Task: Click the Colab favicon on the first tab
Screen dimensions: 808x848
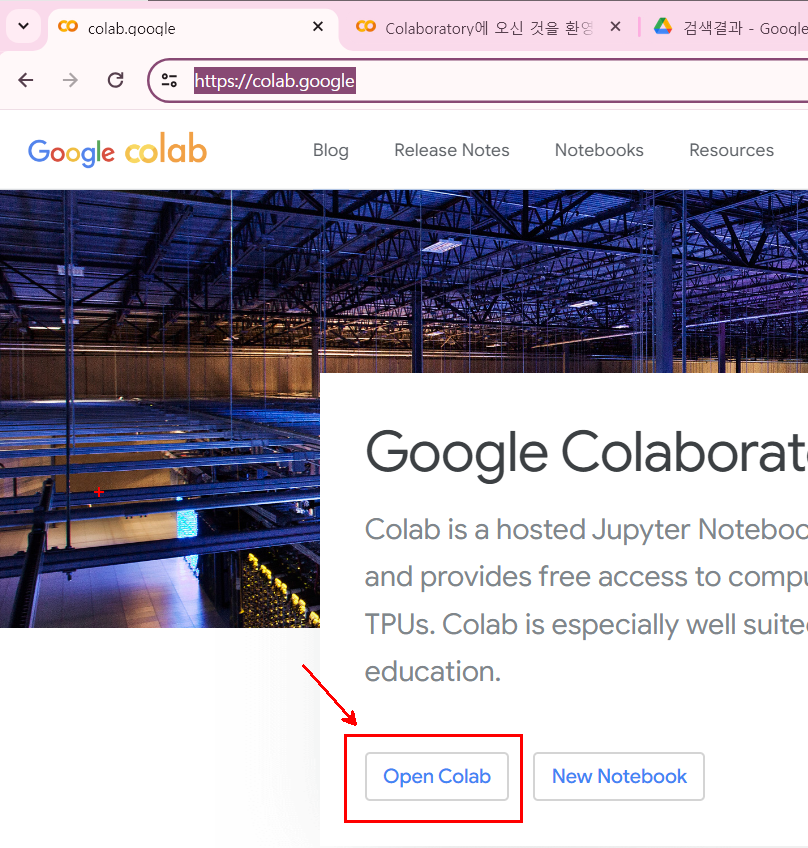Action: tap(68, 26)
